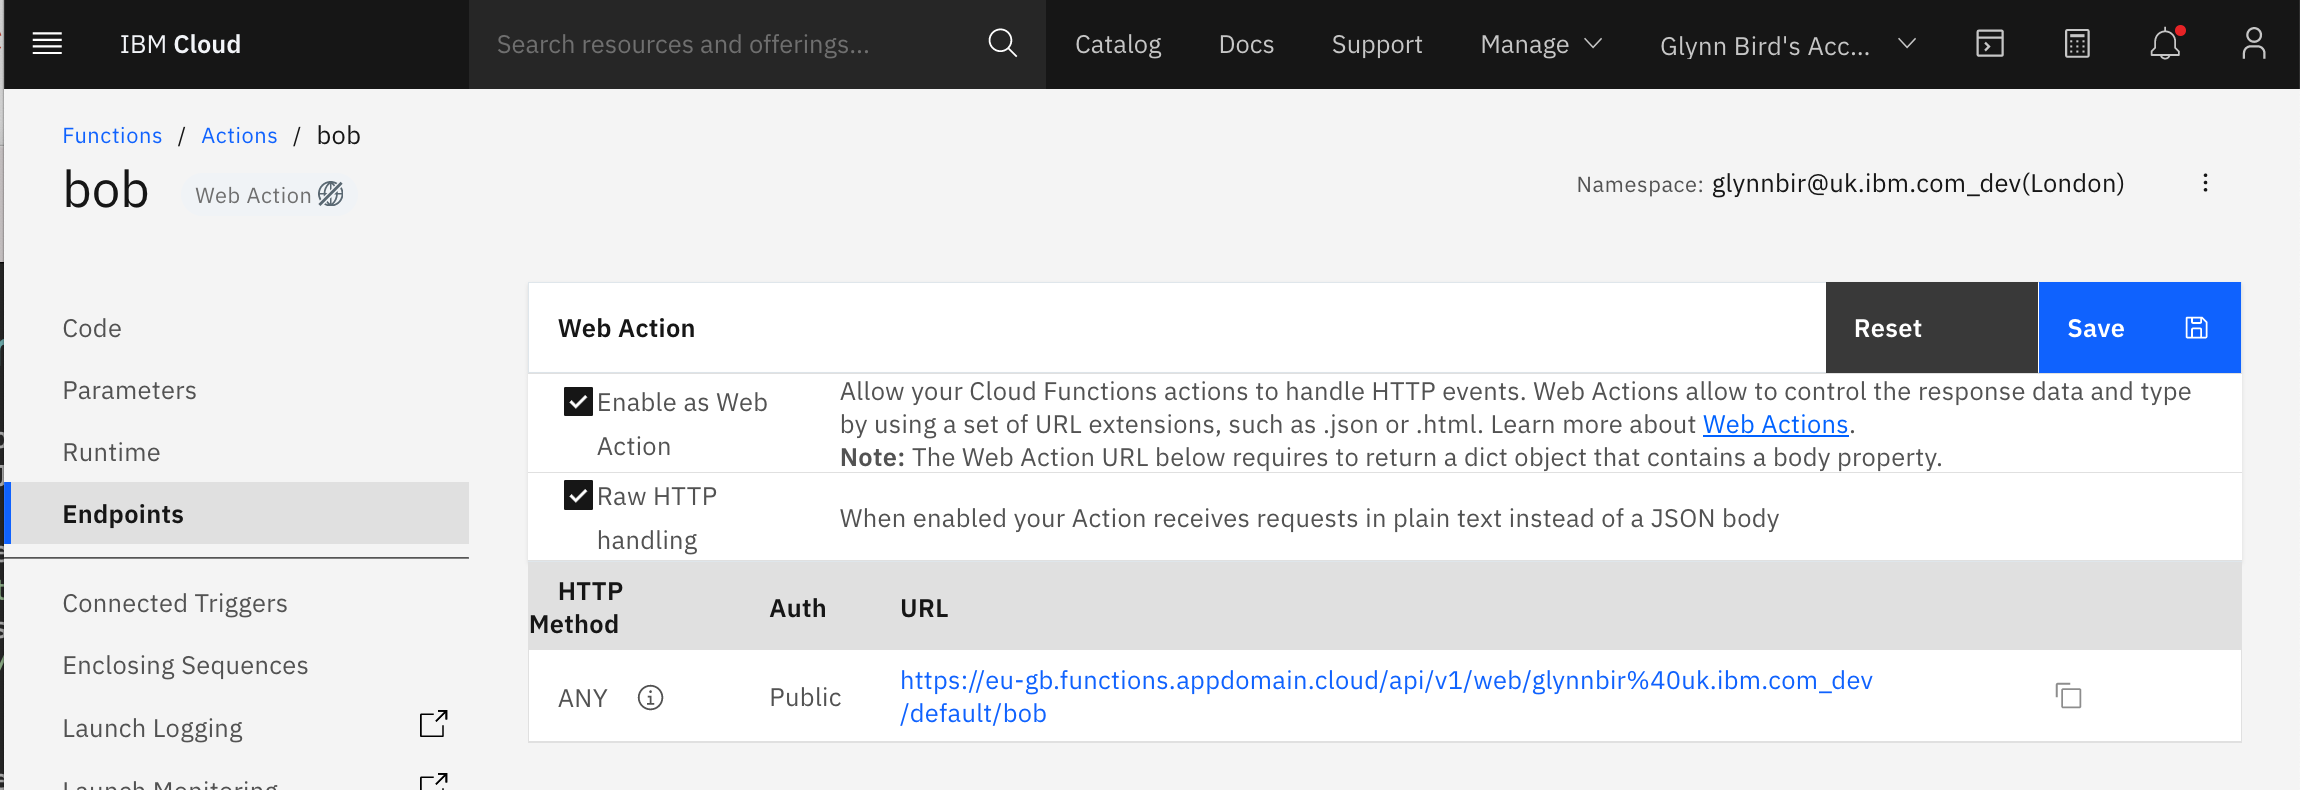This screenshot has width=2300, height=790.
Task: Click the Public auth cell
Action: [x=805, y=697]
